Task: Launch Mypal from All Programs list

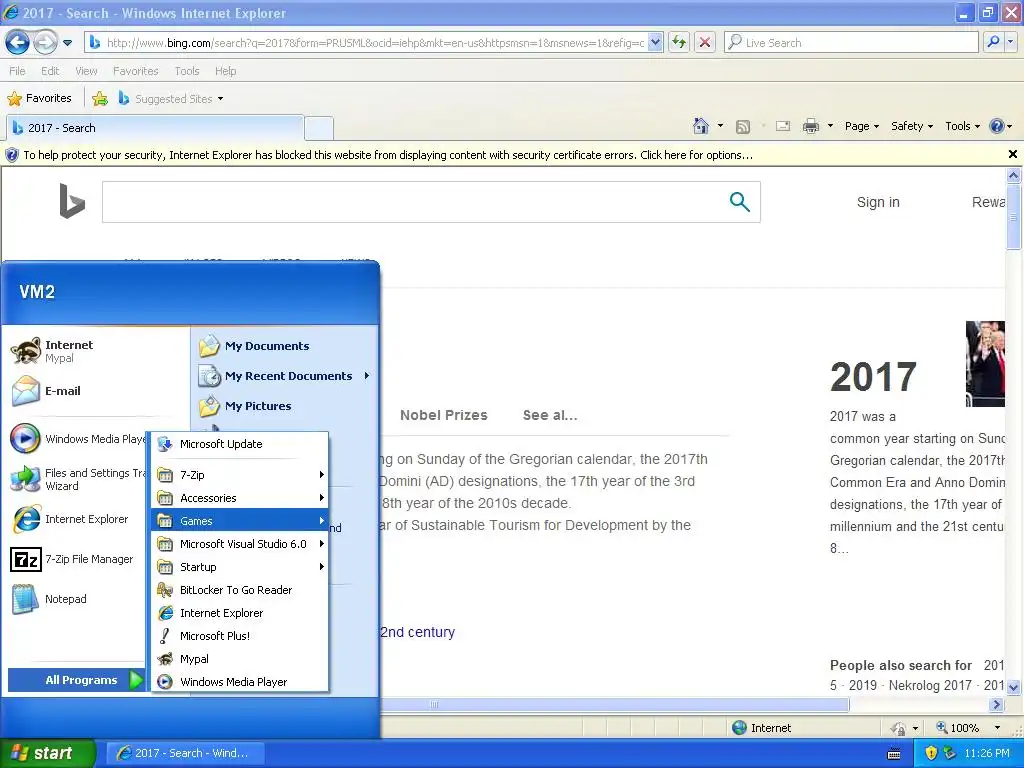Action: tap(240, 659)
